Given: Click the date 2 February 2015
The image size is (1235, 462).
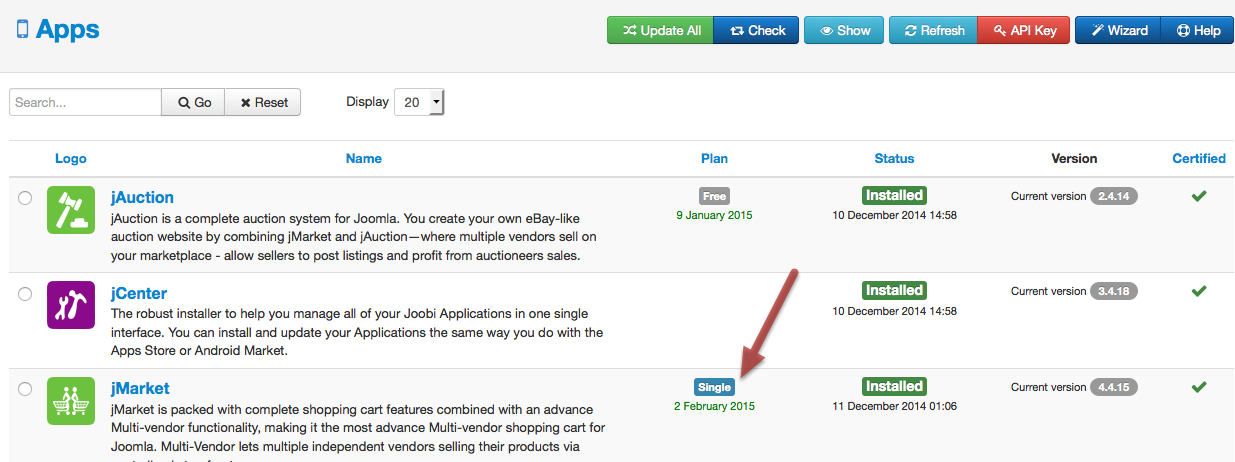Looking at the screenshot, I should (714, 406).
